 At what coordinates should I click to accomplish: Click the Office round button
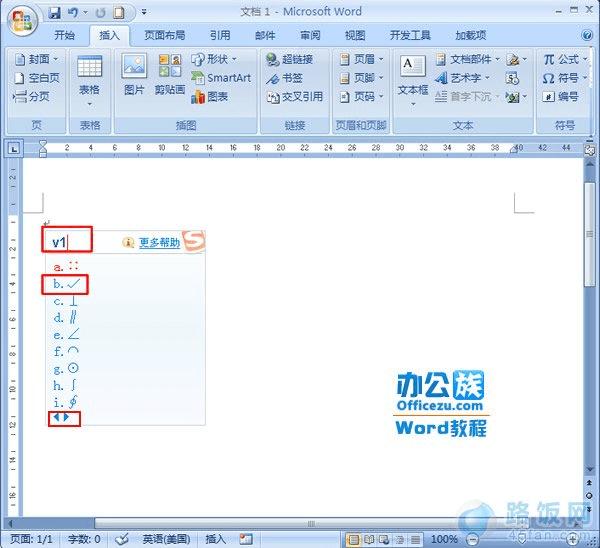(22, 20)
